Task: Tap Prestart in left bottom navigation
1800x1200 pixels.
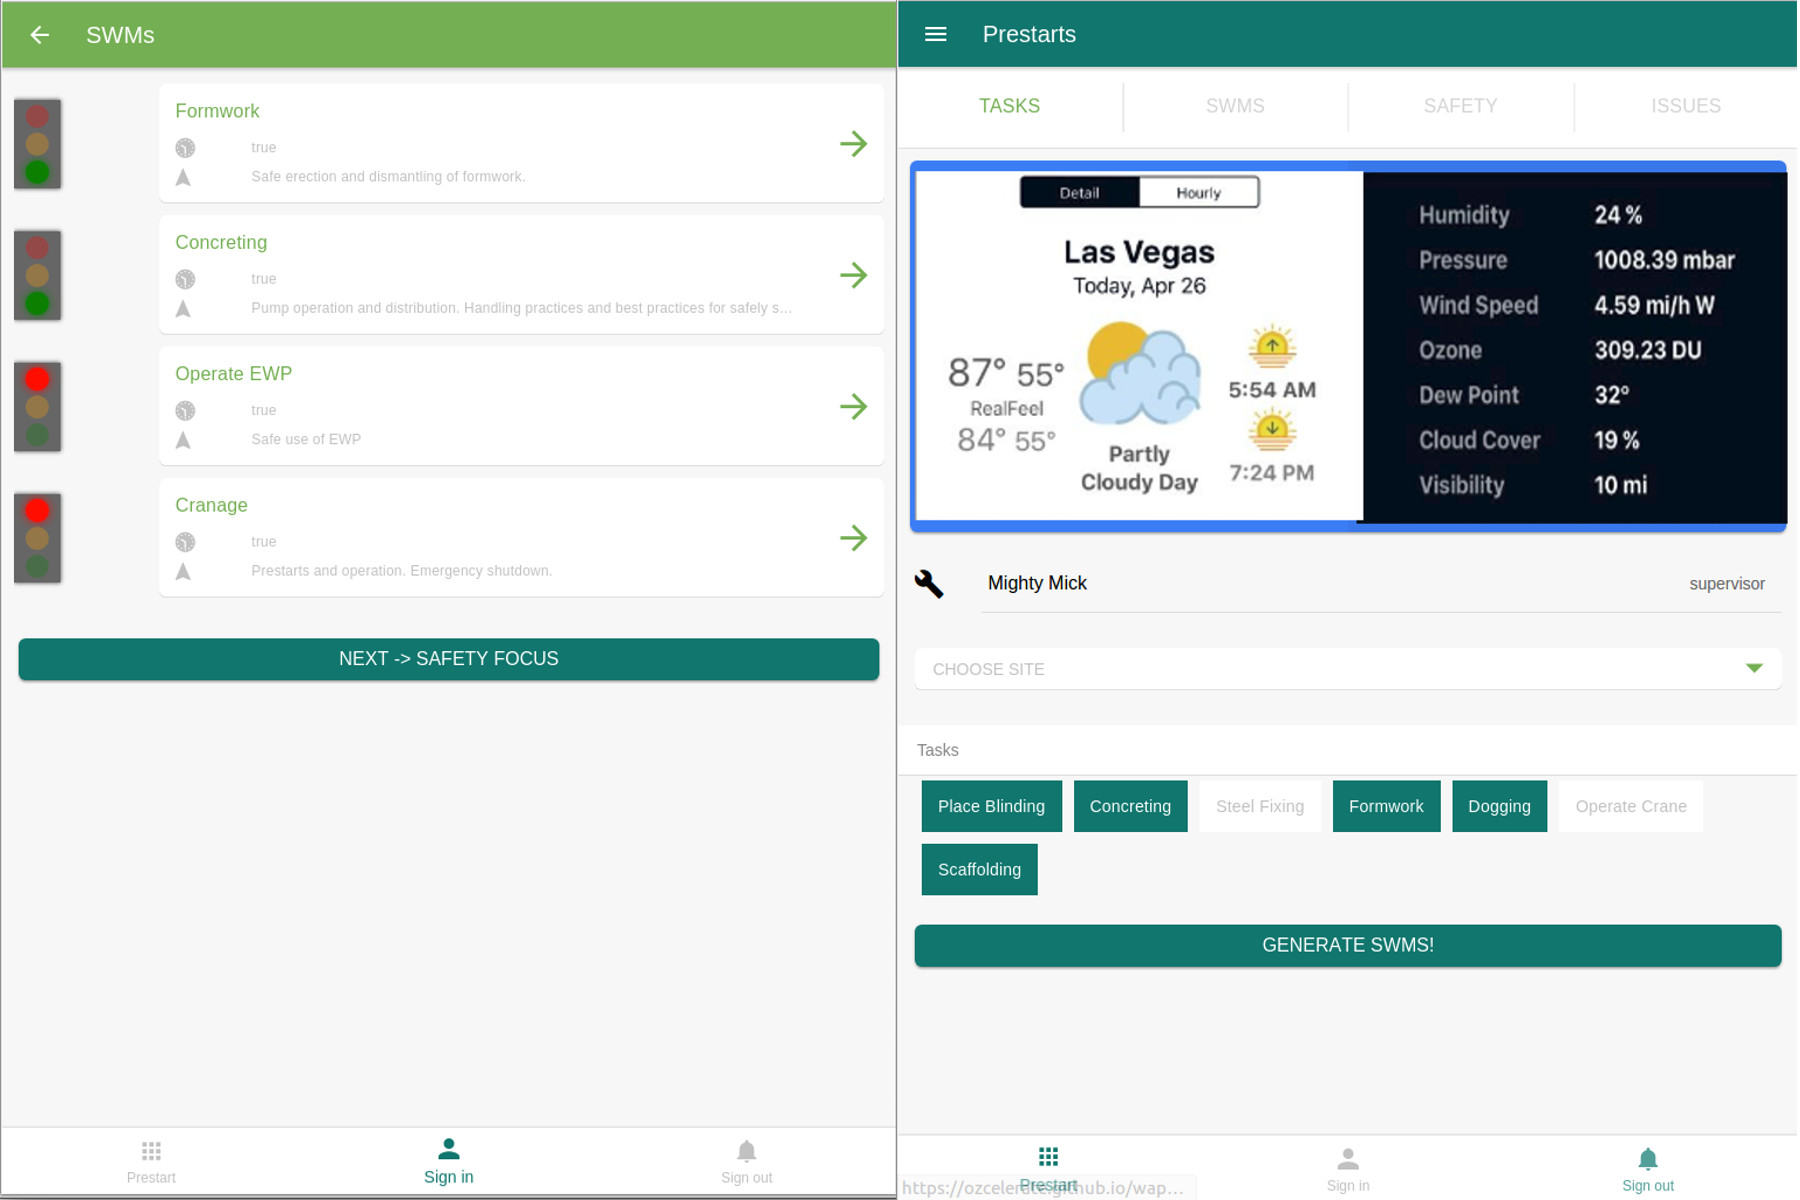Action: pos(151,1162)
